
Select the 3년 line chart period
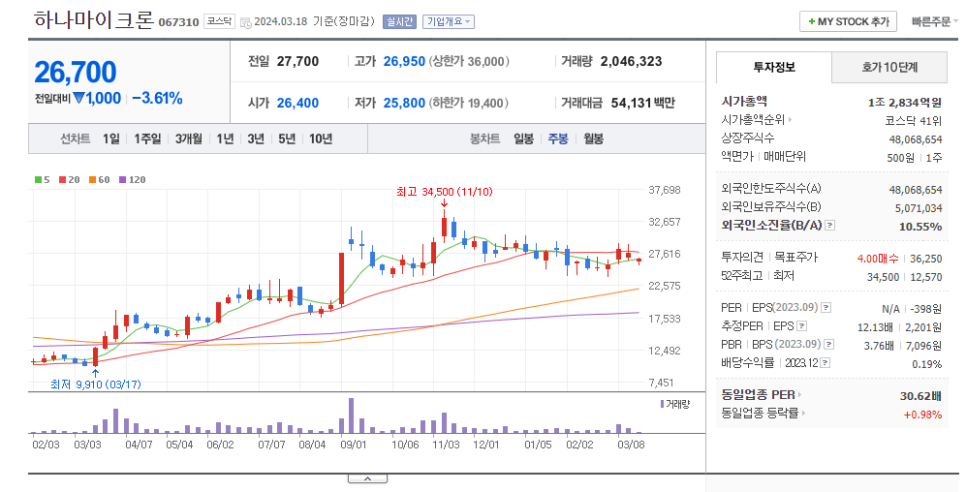click(x=256, y=139)
